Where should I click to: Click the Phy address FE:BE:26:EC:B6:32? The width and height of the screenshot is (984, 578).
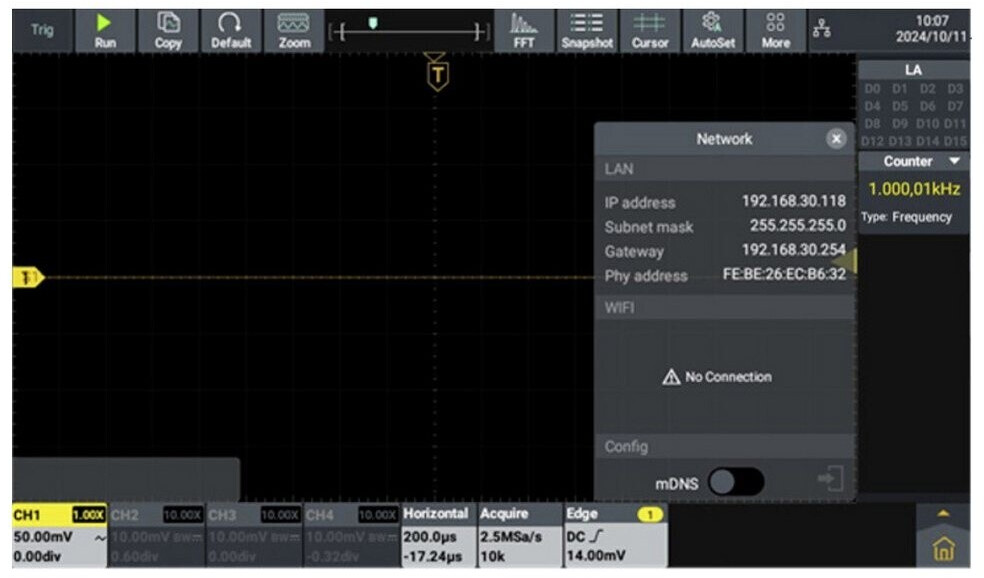pyautogui.click(x=784, y=274)
